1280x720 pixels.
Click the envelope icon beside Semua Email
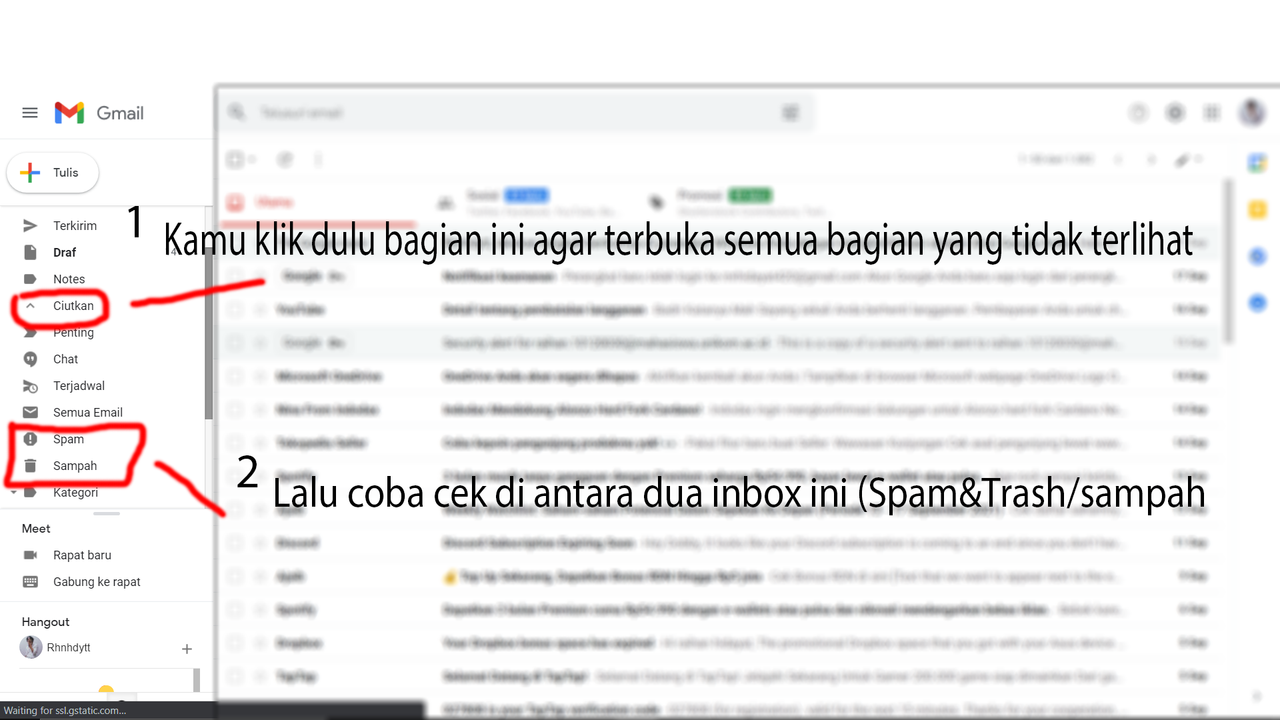tap(30, 412)
